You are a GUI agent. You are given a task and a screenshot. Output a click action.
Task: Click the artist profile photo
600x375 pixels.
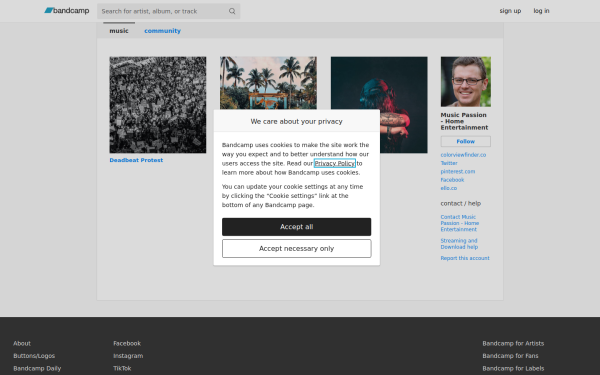click(466, 82)
